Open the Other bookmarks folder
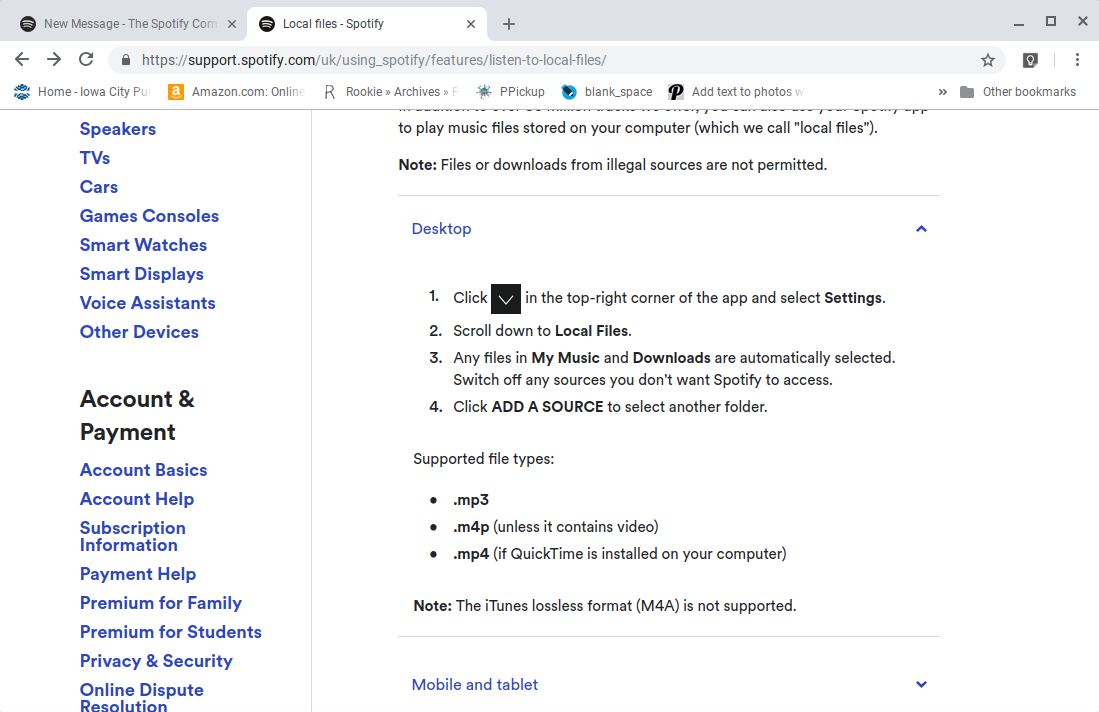 [1018, 92]
